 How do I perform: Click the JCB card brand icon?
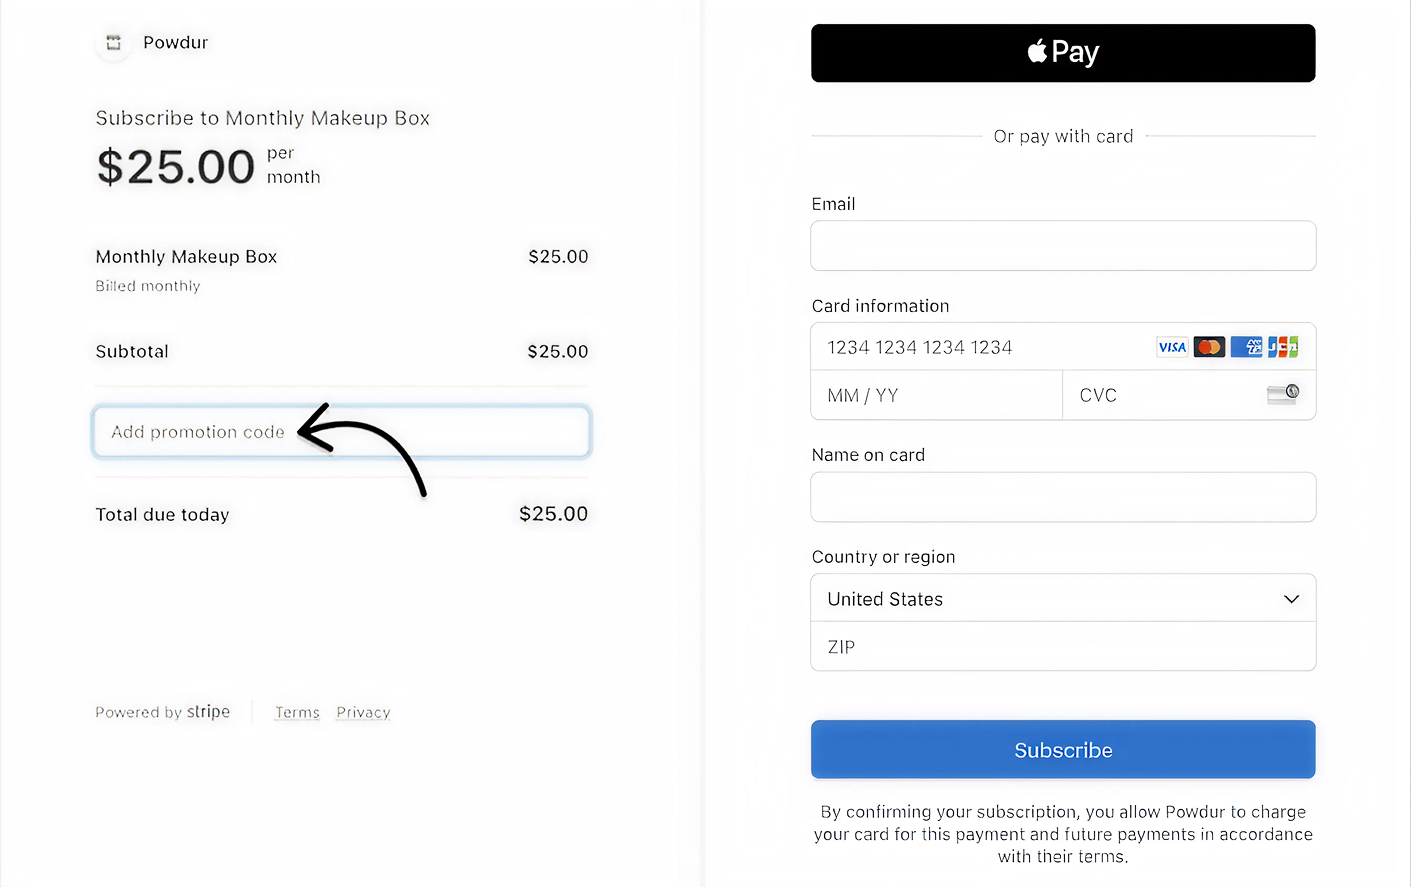pos(1284,346)
